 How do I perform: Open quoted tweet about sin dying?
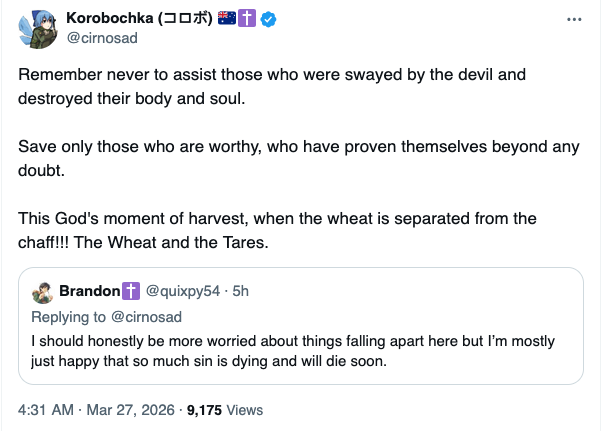[x=300, y=350]
